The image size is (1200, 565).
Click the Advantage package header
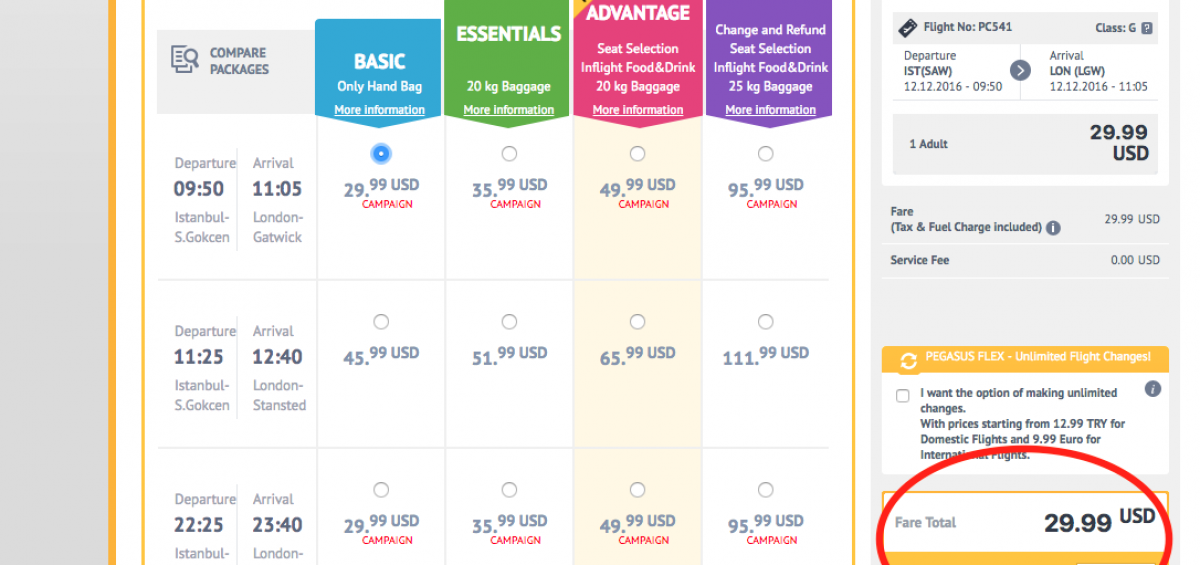click(x=637, y=14)
